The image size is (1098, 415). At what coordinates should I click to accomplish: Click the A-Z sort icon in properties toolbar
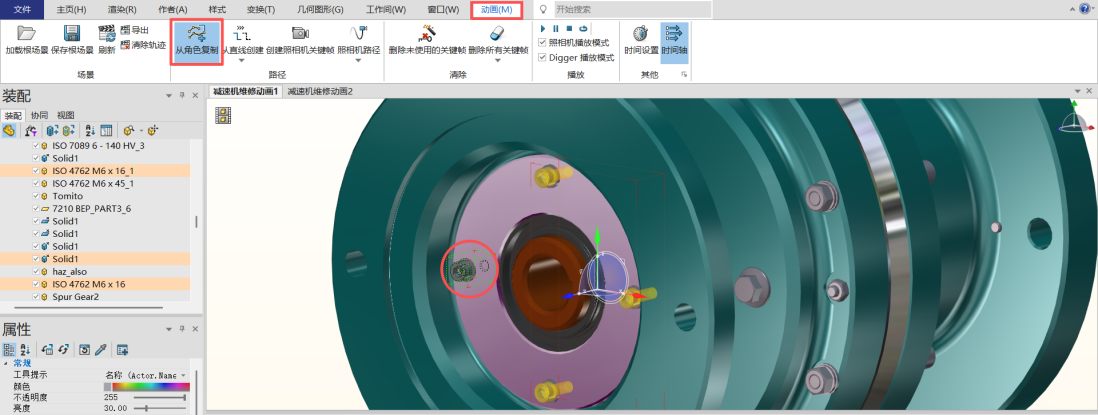(25, 349)
